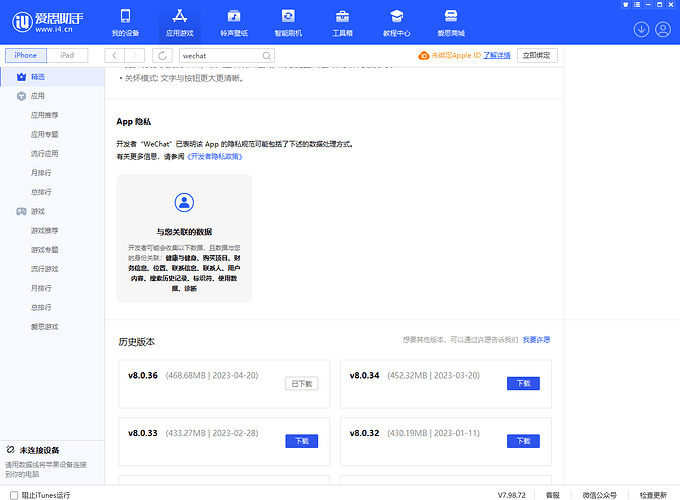Open the 开发者隐私政策 link

tap(215, 156)
